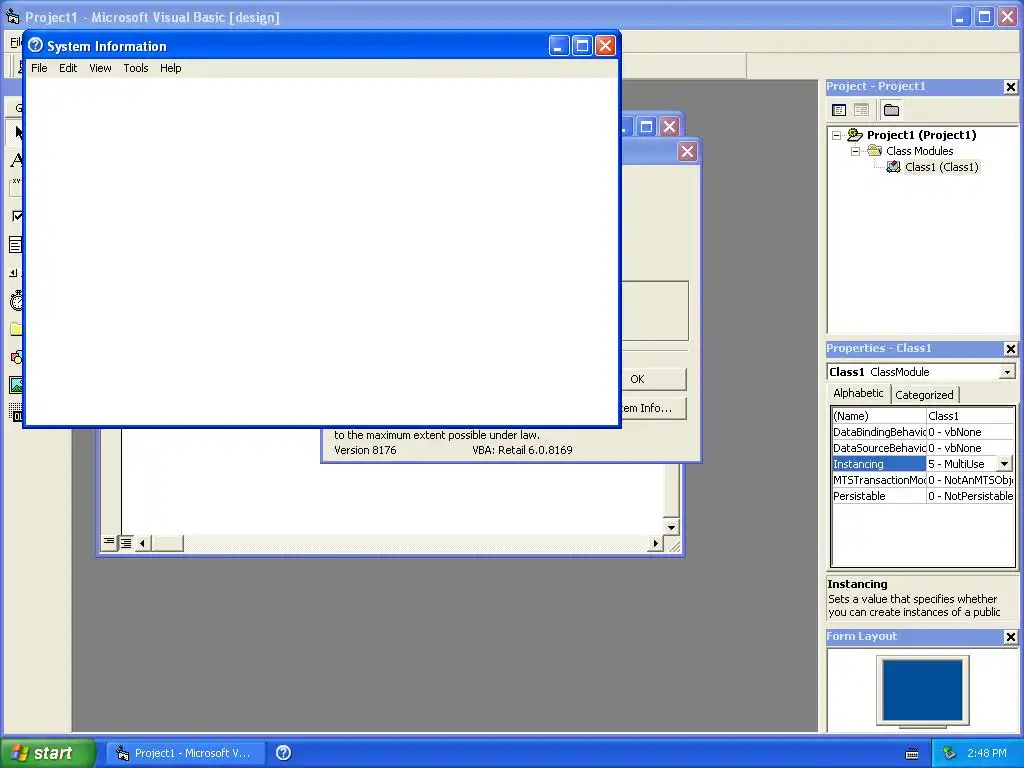This screenshot has height=768, width=1024.
Task: Click Class Modules folder icon
Action: pos(874,151)
